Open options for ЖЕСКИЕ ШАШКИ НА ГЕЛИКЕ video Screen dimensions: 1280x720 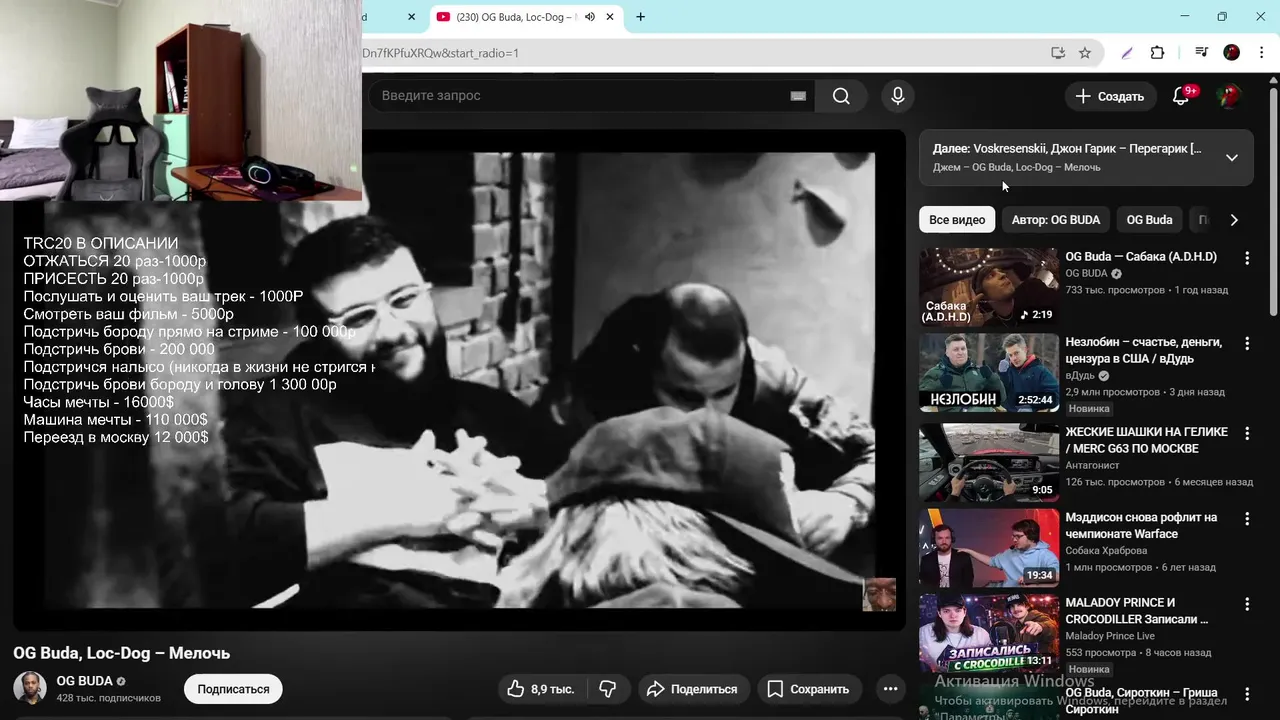(1247, 434)
